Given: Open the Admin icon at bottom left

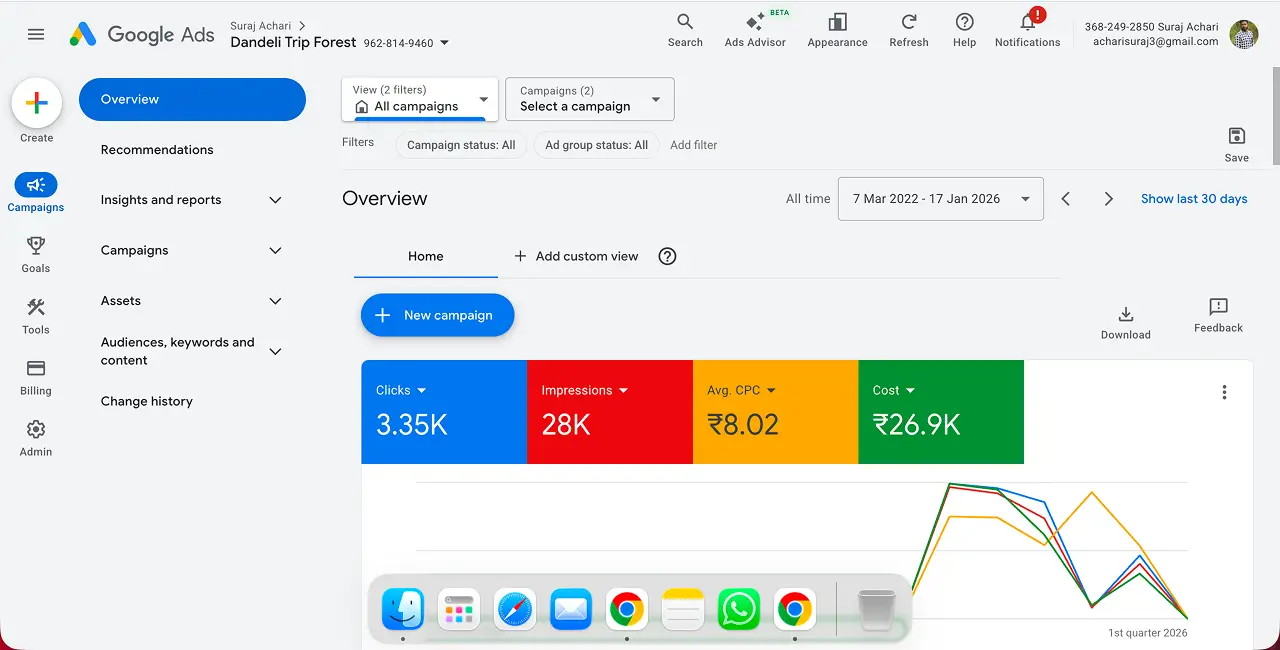Looking at the screenshot, I should tap(35, 437).
